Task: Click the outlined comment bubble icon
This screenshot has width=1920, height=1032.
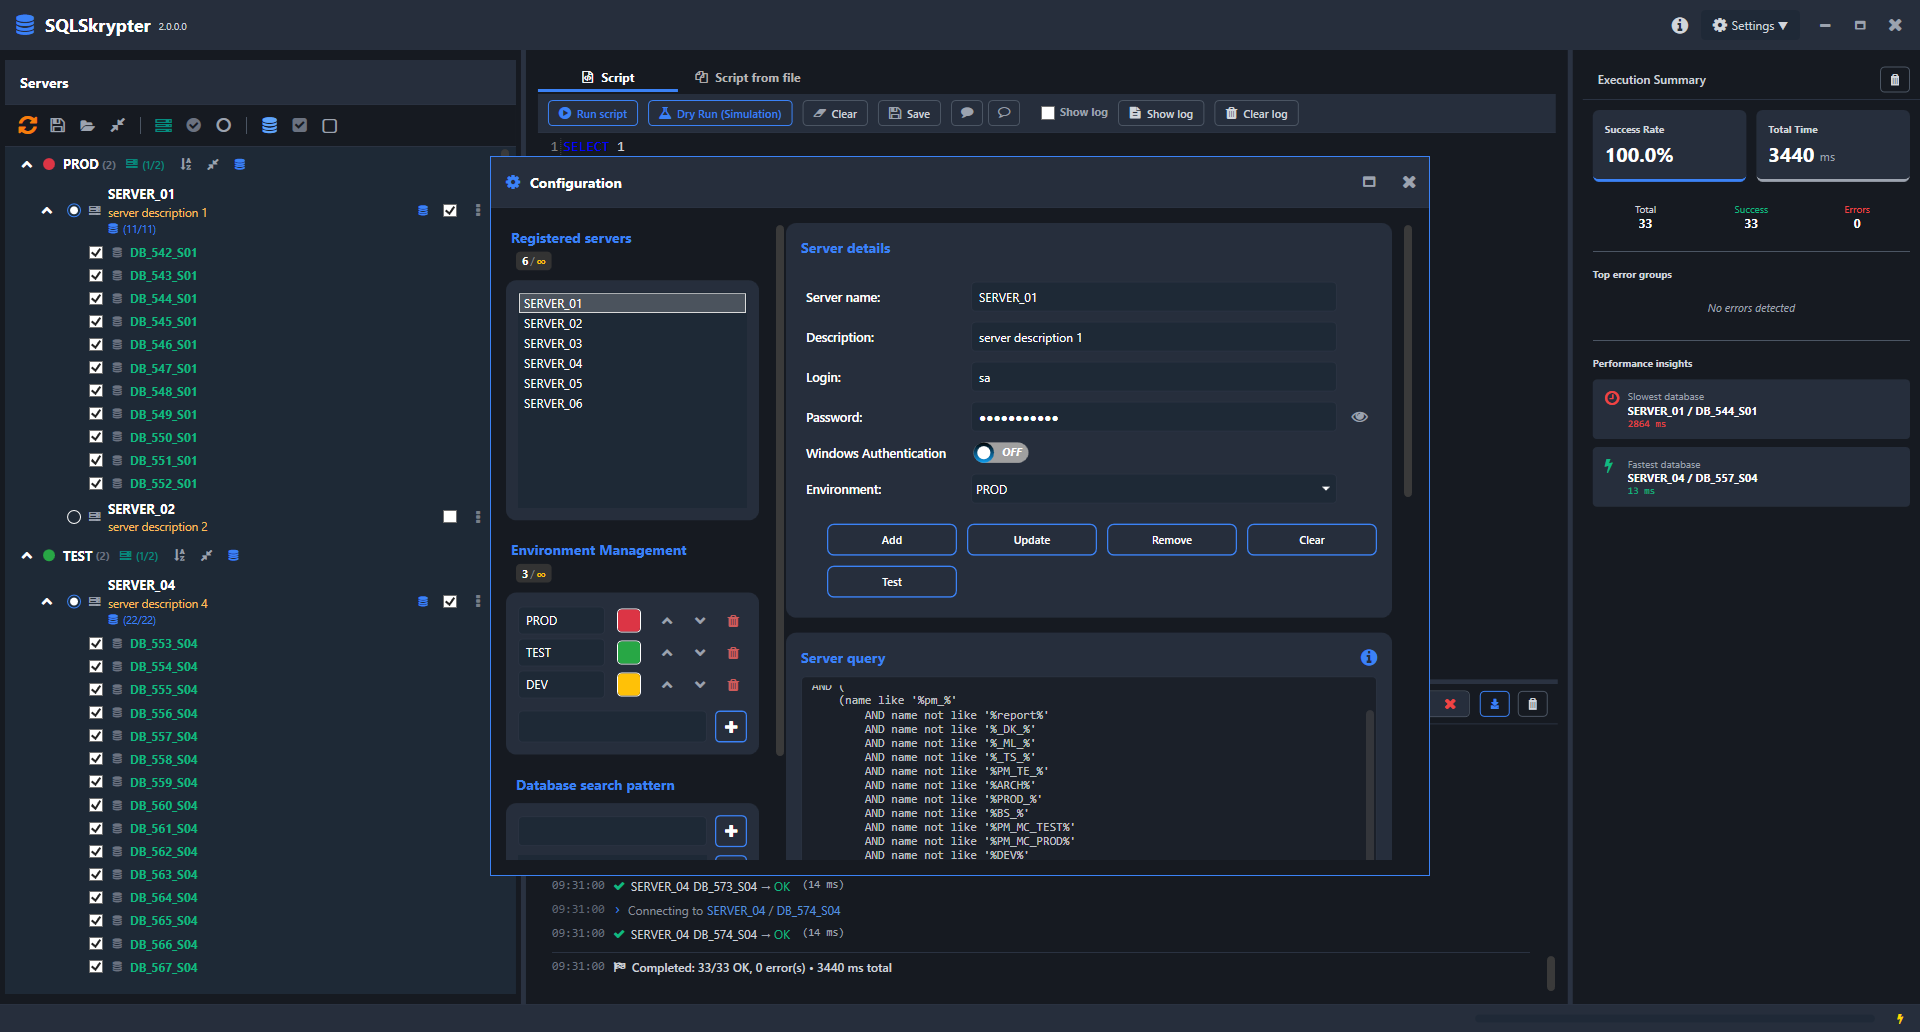Action: (x=1004, y=113)
